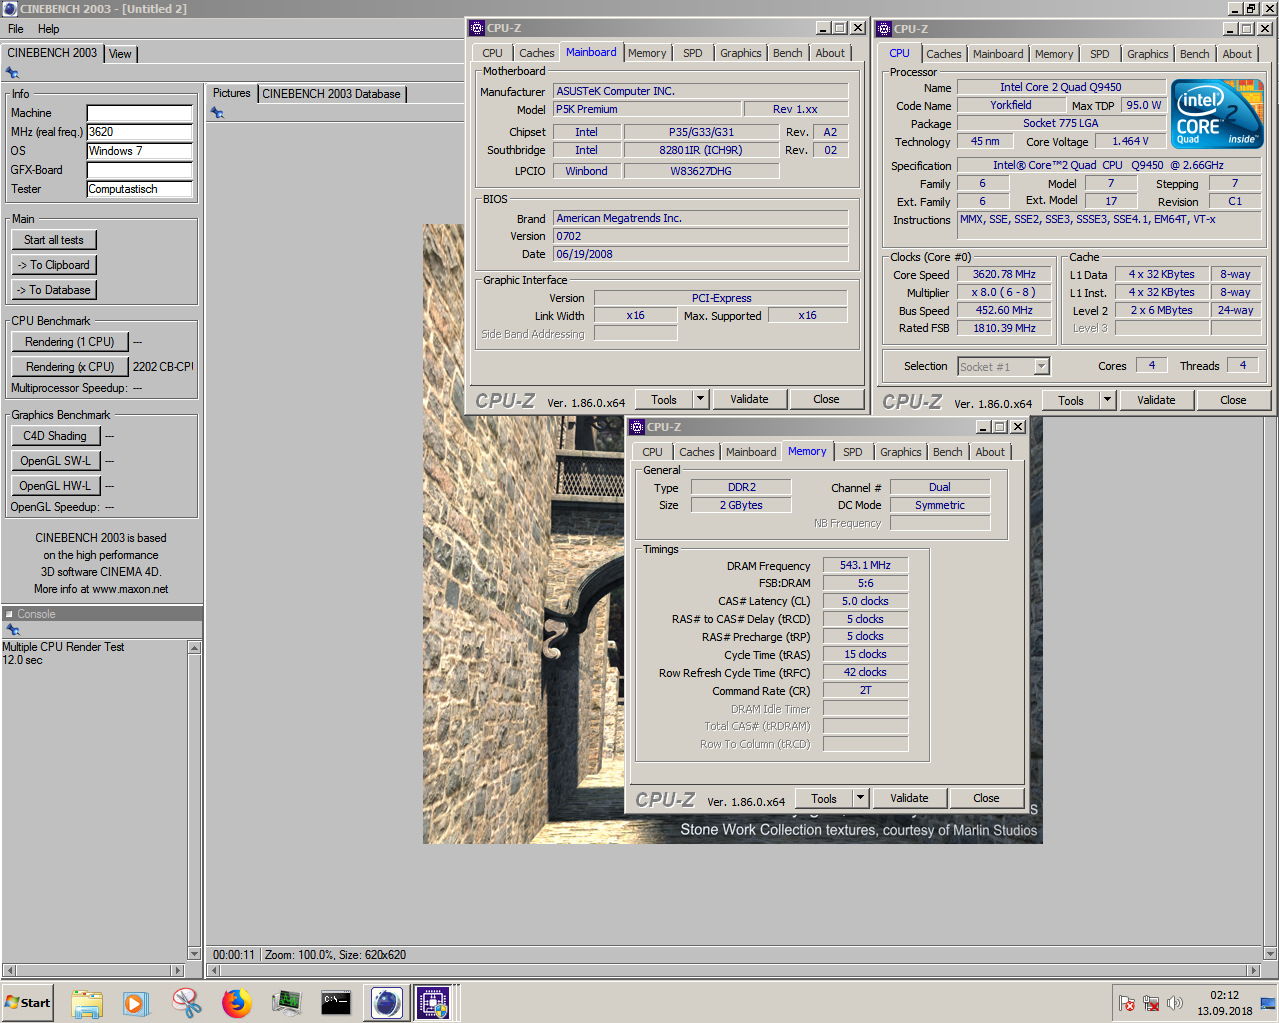Click the Windows Start button
This screenshot has height=1023, width=1279.
[x=28, y=1003]
